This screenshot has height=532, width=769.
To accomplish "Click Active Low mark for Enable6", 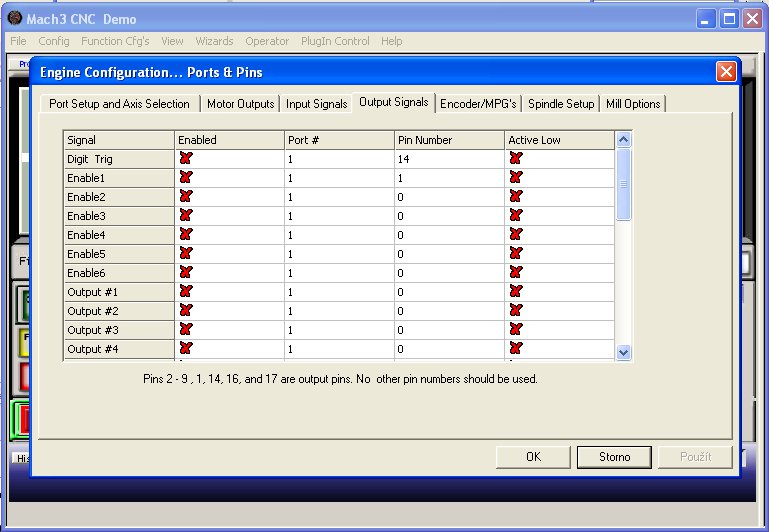I will pos(516,273).
